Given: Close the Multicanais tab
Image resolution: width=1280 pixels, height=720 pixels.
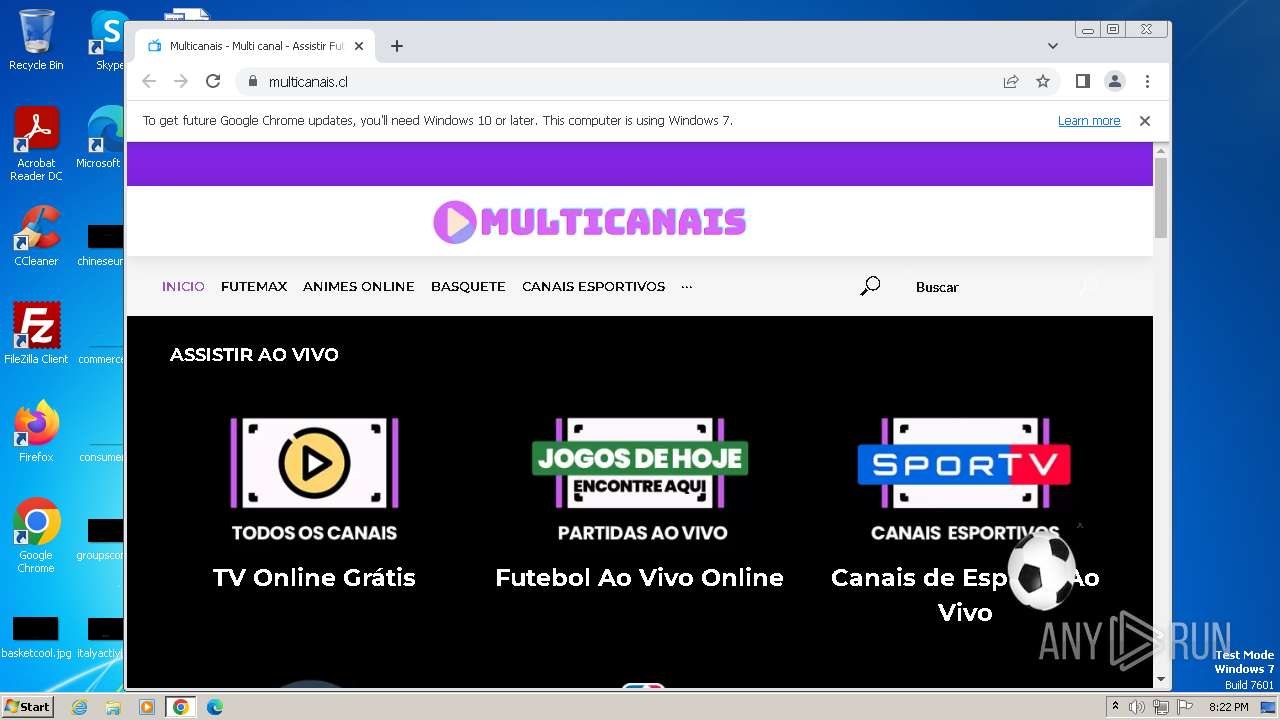Looking at the screenshot, I should [x=359, y=46].
